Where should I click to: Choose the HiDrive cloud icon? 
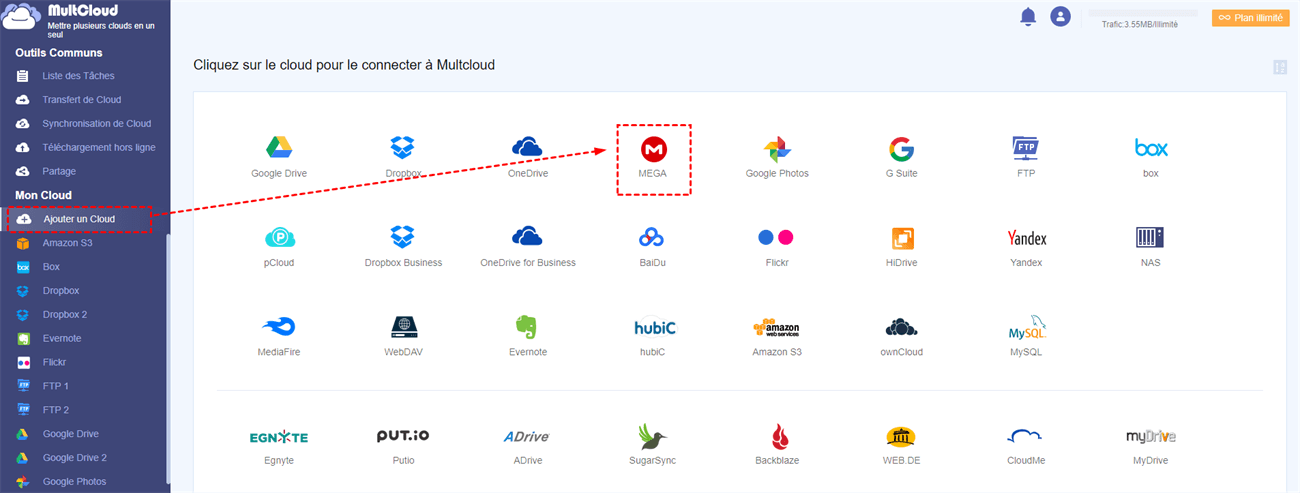click(x=902, y=238)
